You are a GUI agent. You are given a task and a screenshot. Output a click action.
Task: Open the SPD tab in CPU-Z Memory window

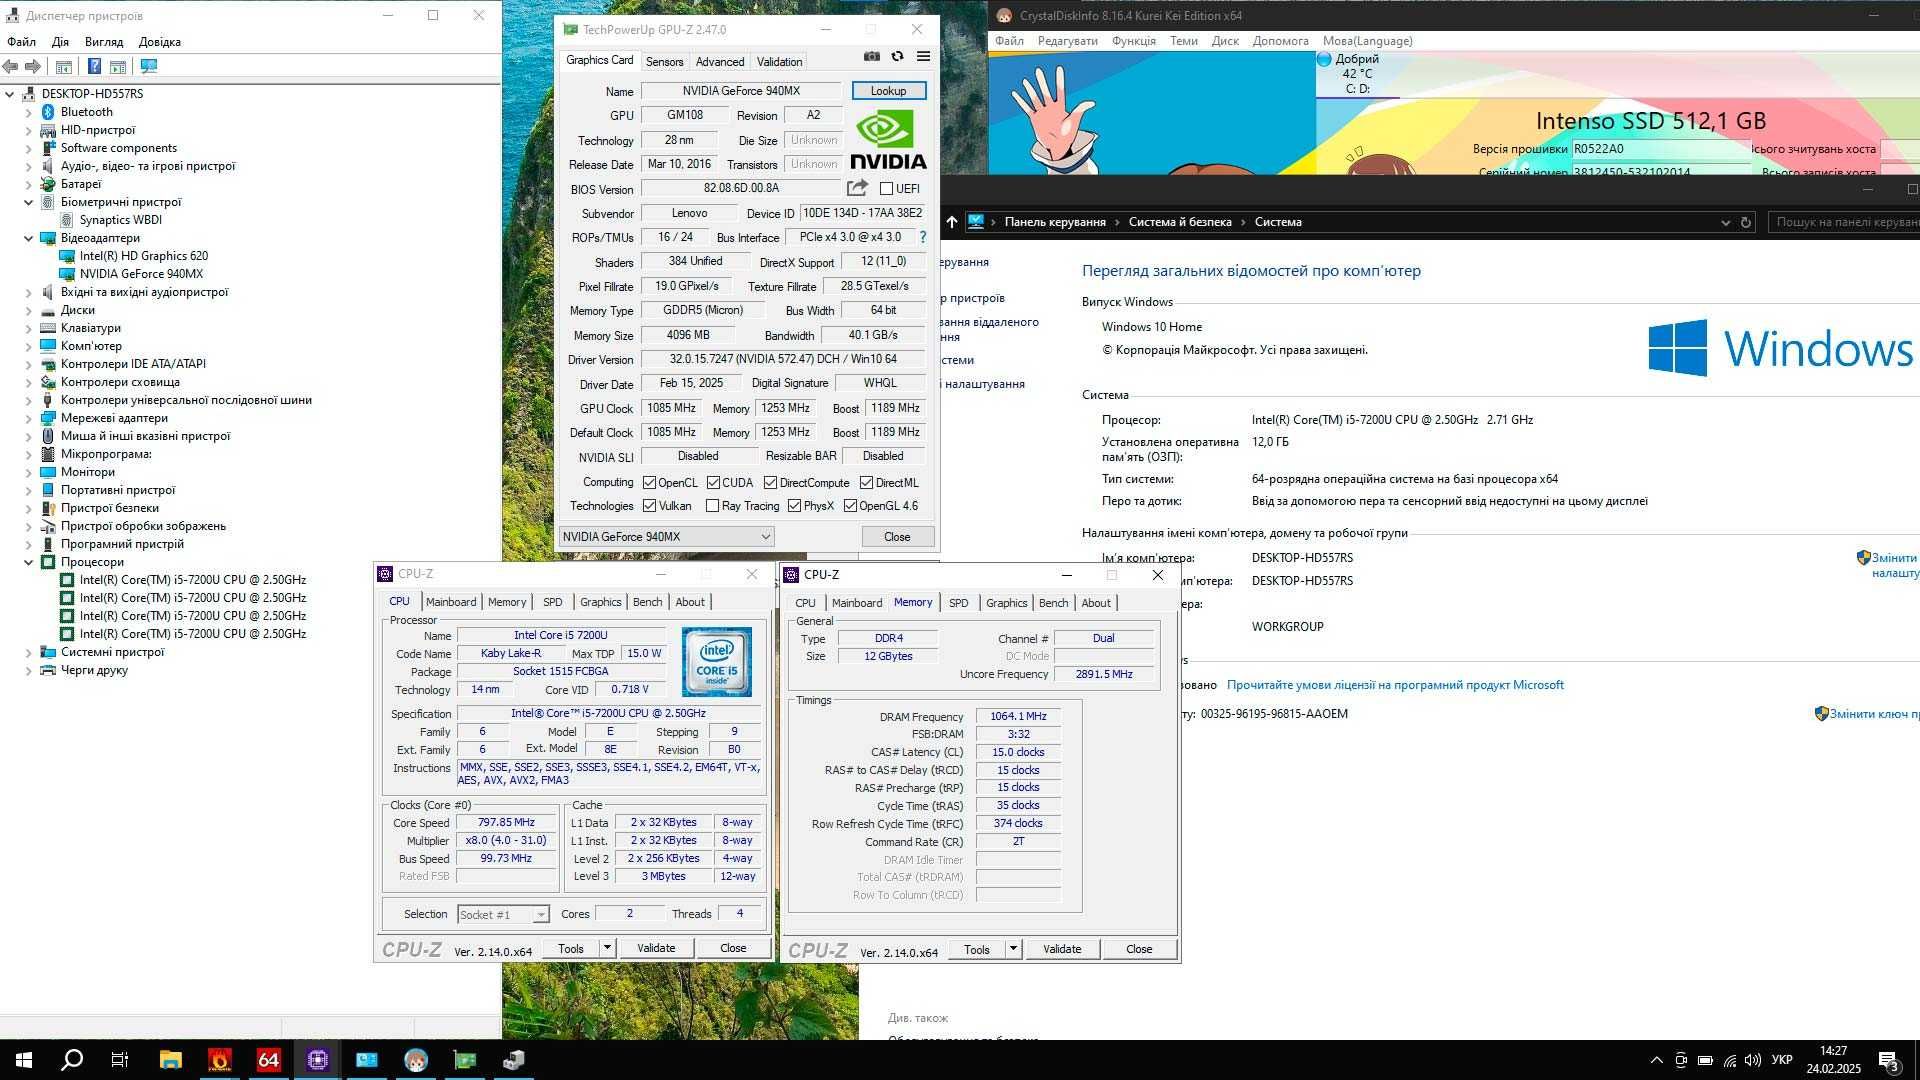point(958,603)
